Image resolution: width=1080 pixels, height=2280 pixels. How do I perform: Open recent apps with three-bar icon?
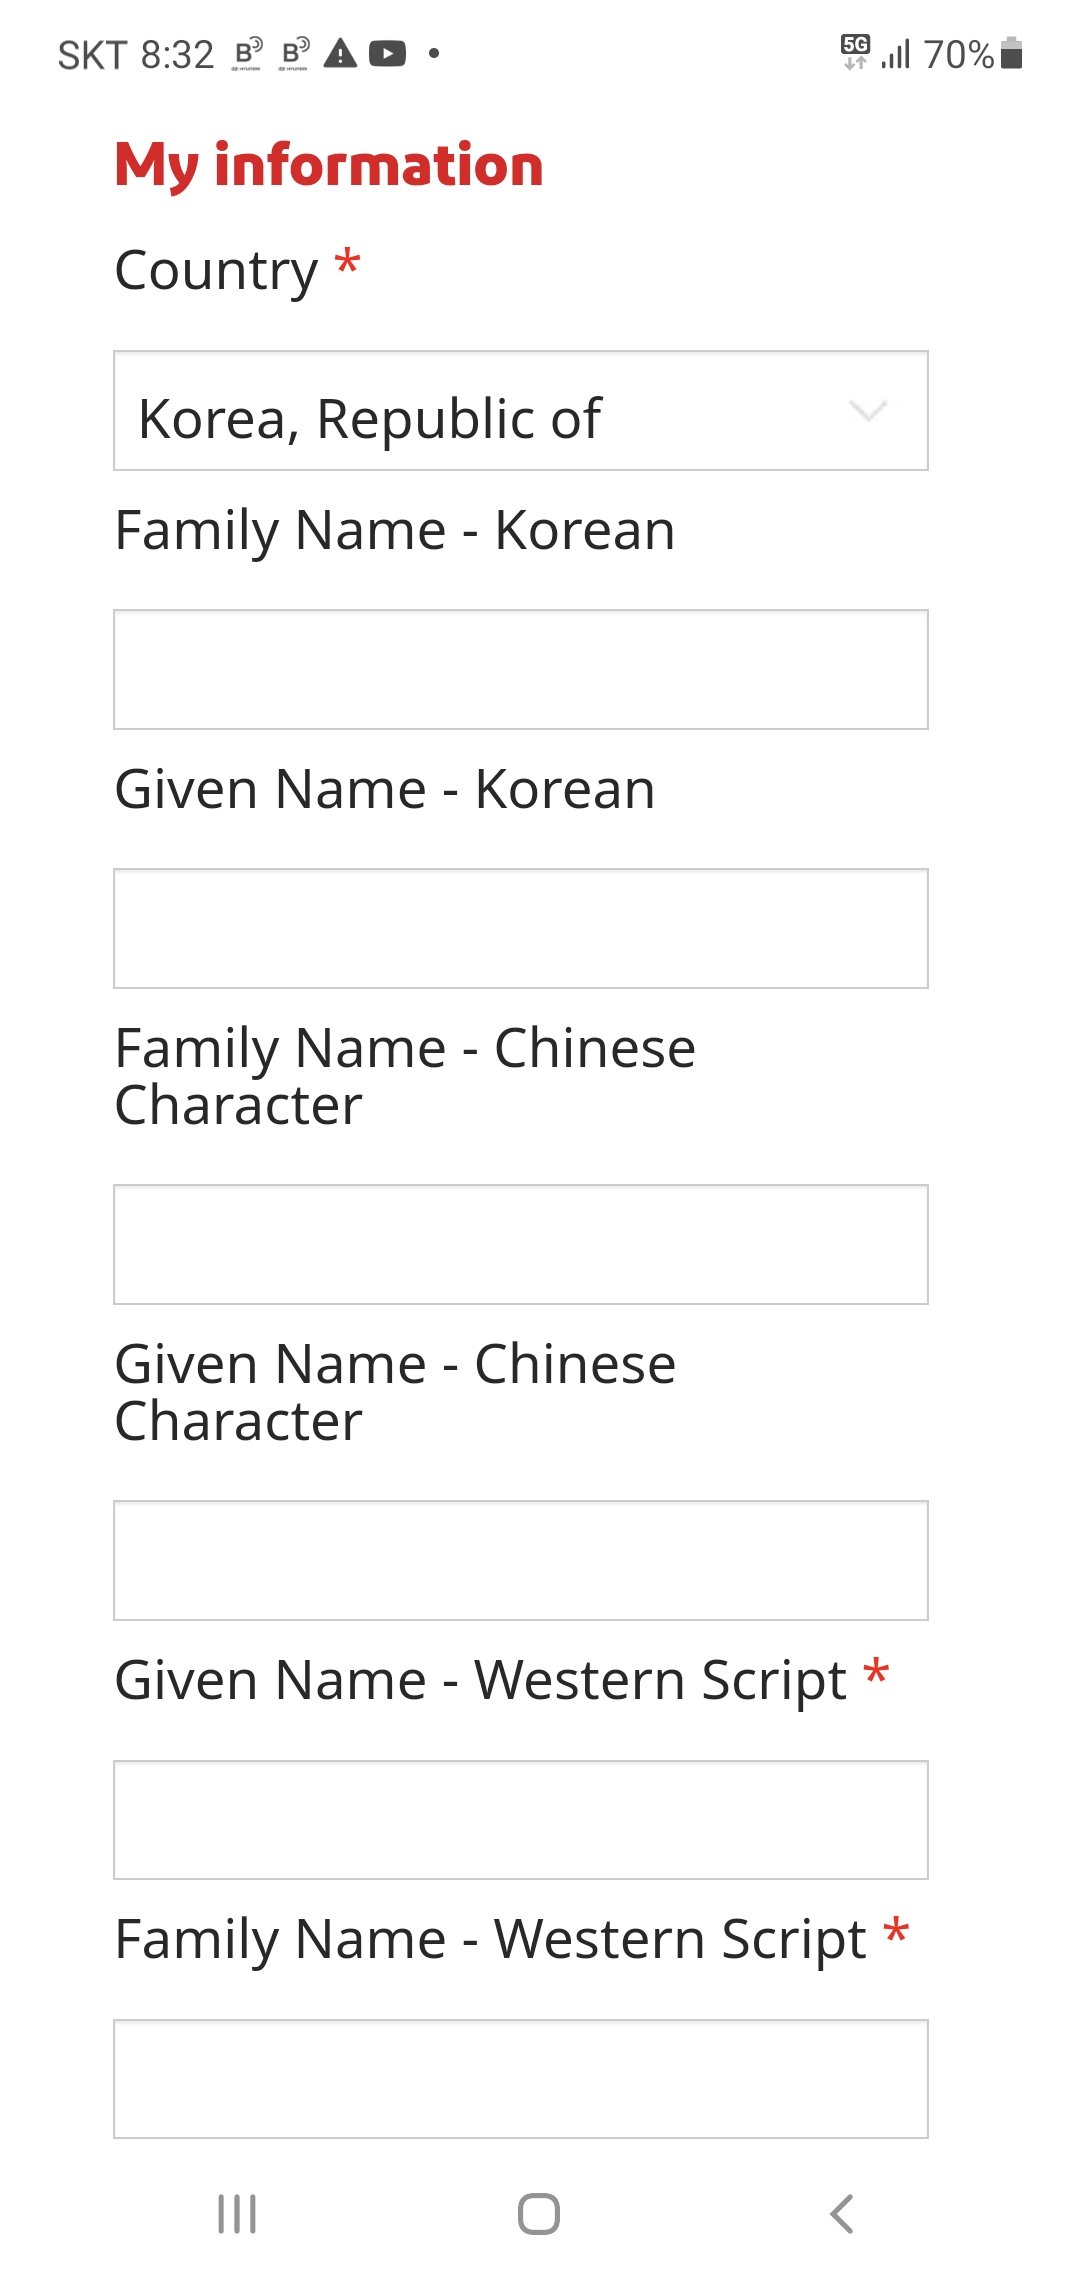click(237, 2214)
